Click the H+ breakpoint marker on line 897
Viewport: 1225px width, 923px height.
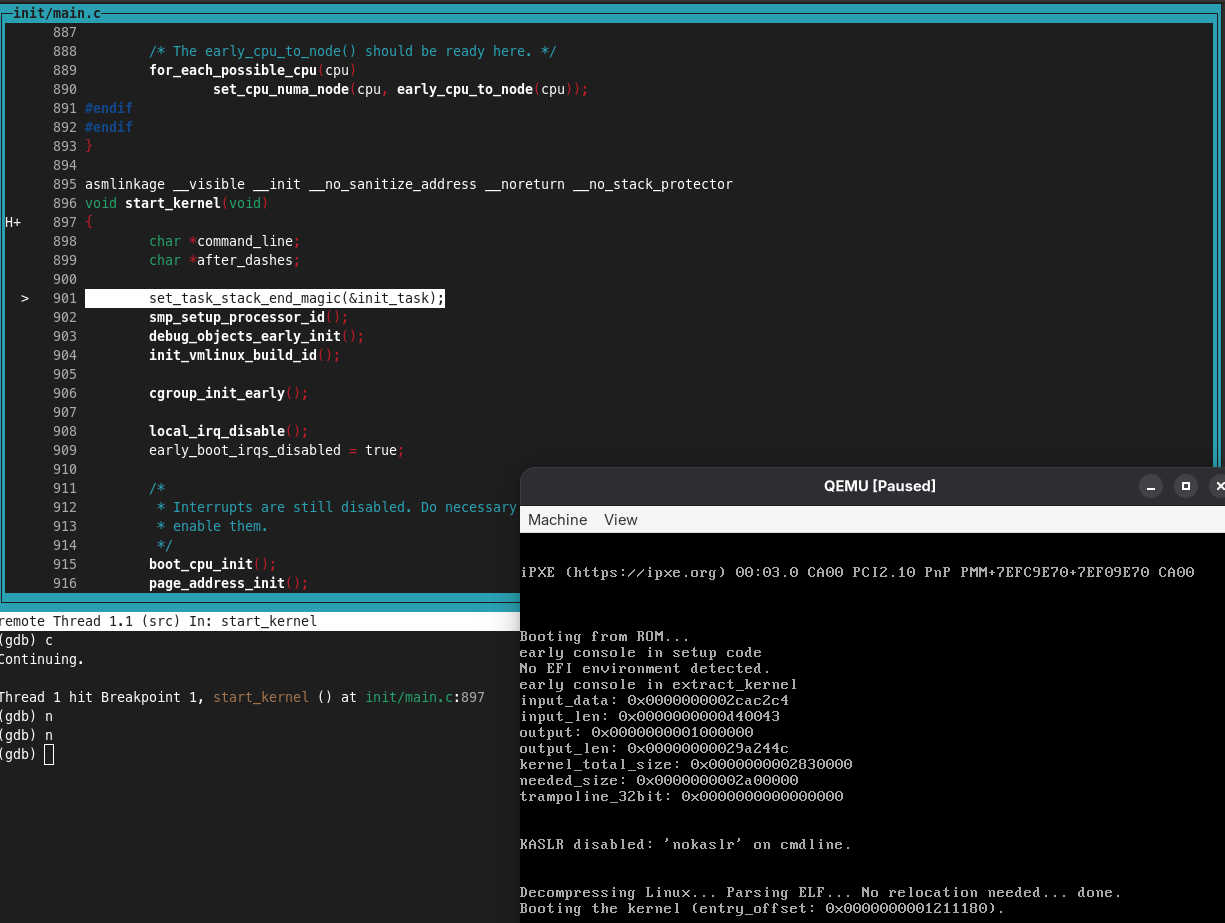13,222
